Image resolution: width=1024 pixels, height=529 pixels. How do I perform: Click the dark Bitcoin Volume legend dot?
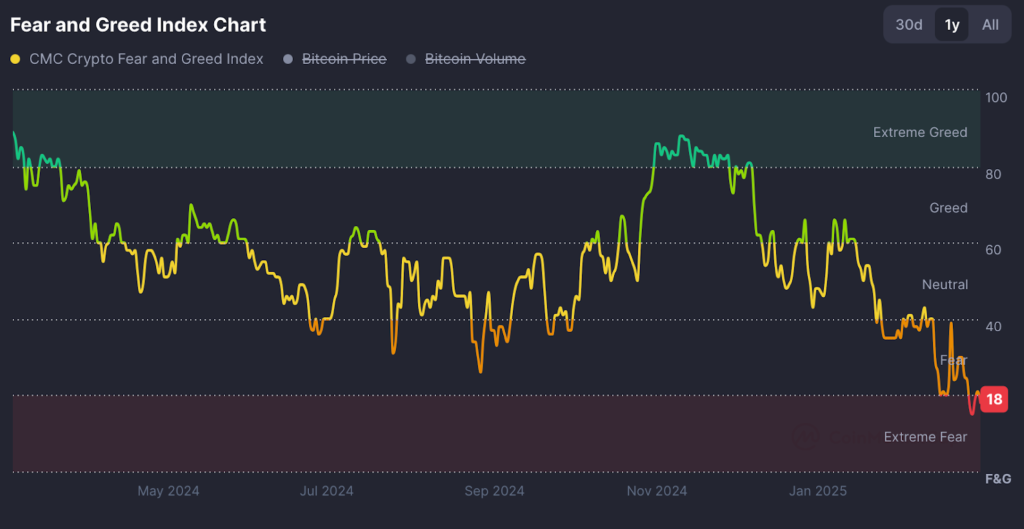[411, 59]
